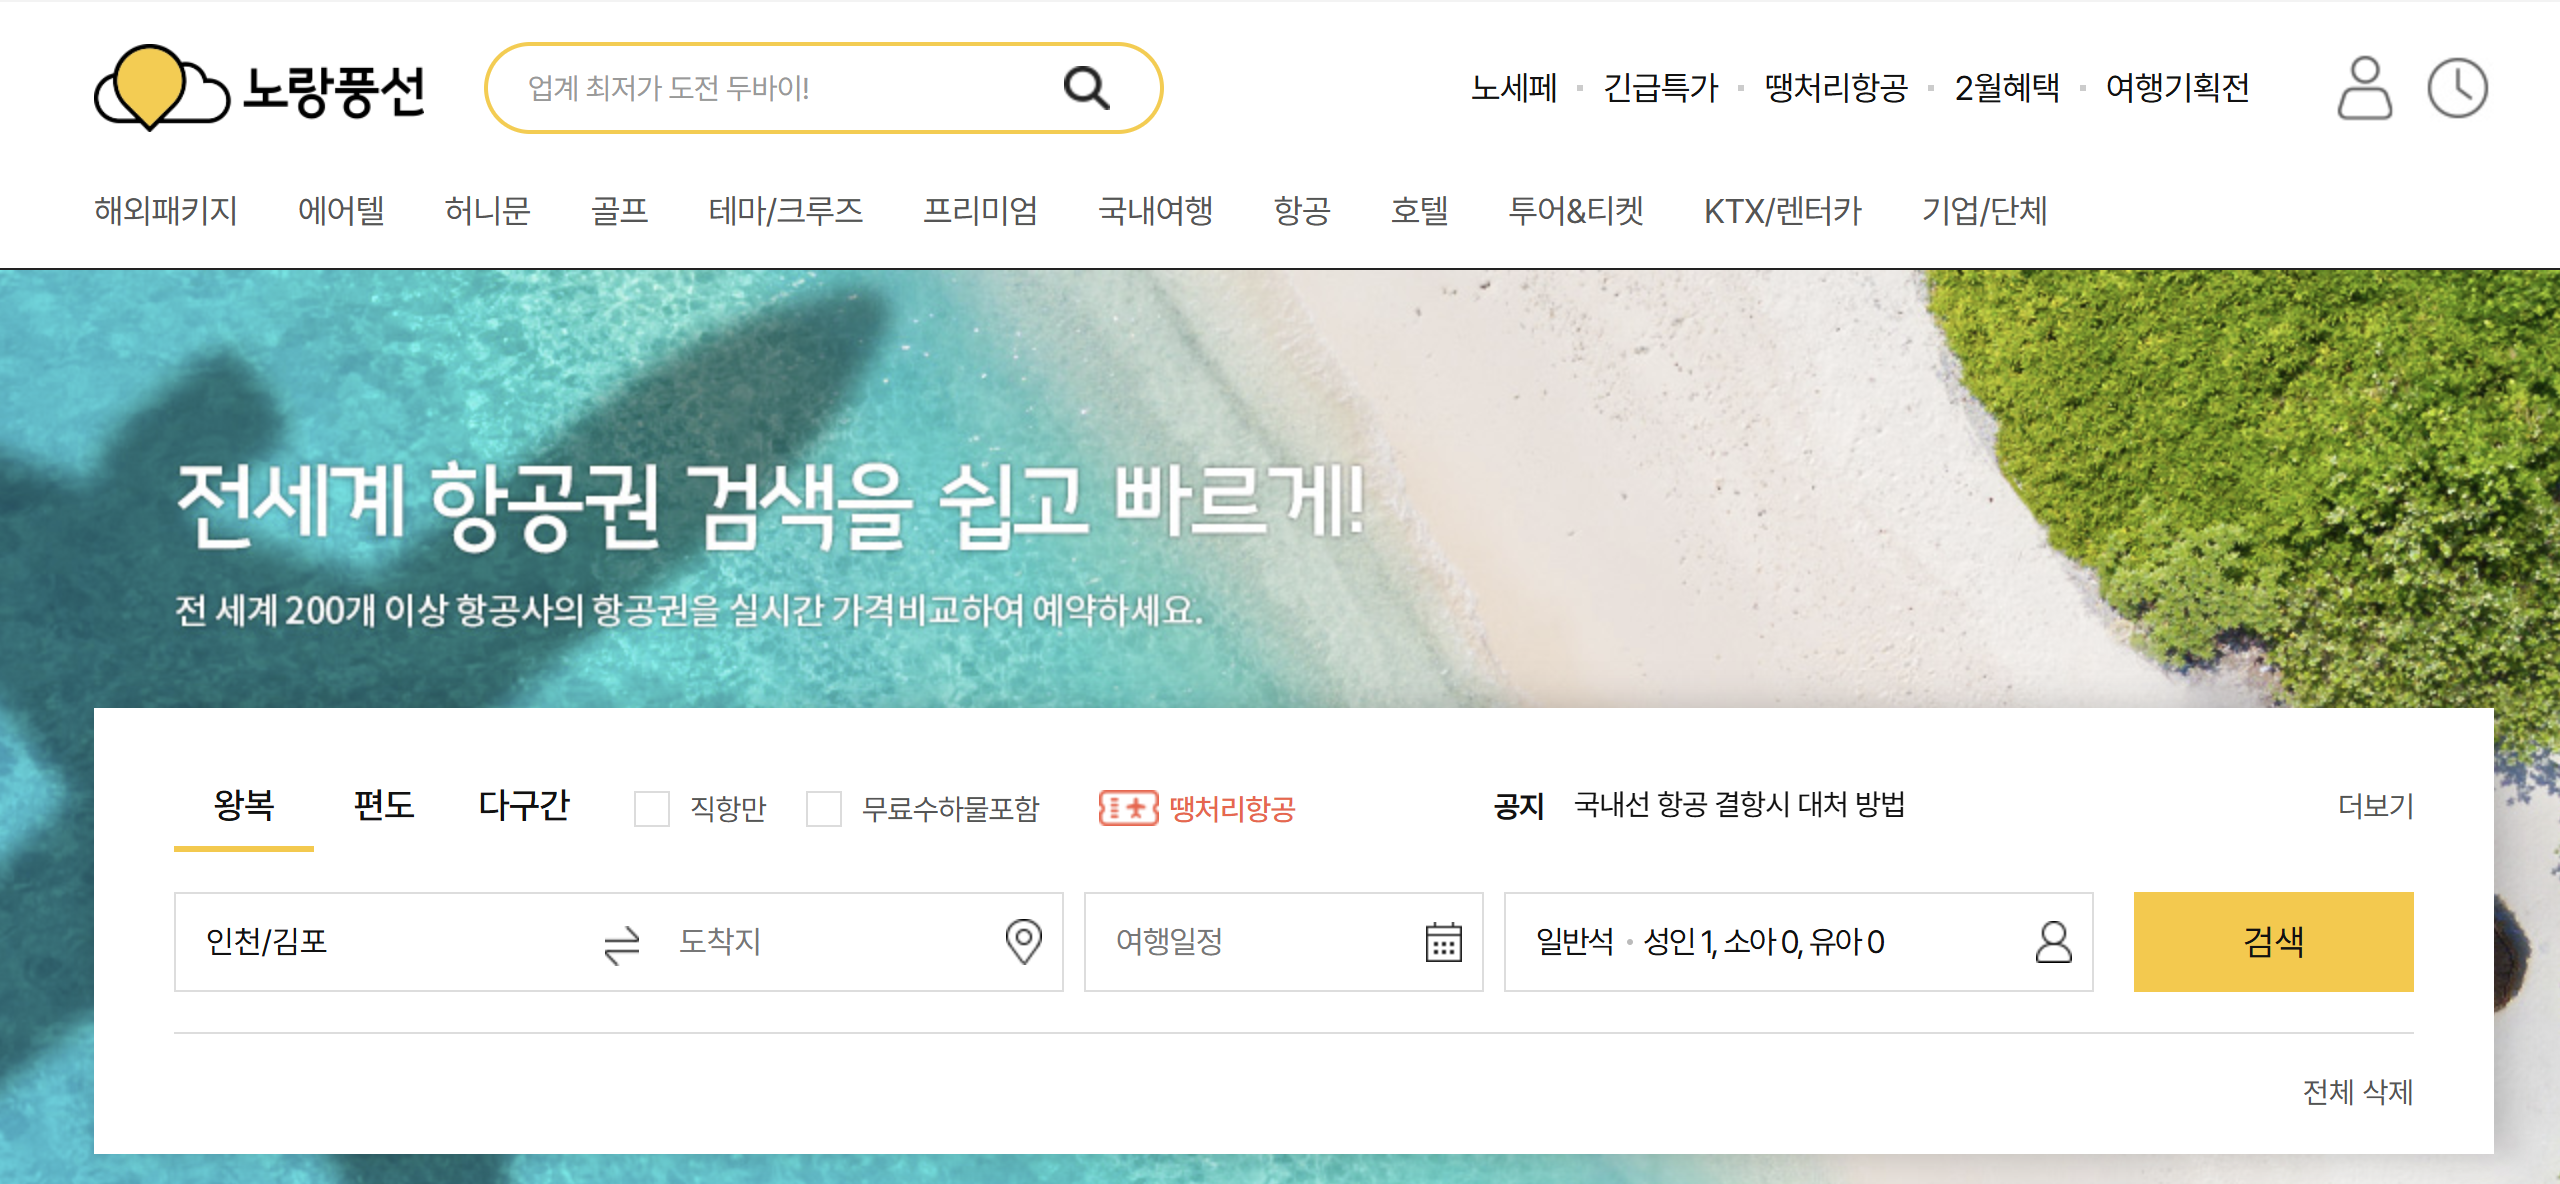Click the swap departure/arrival arrows icon
Image resolution: width=2560 pixels, height=1184 pixels.
[621, 943]
